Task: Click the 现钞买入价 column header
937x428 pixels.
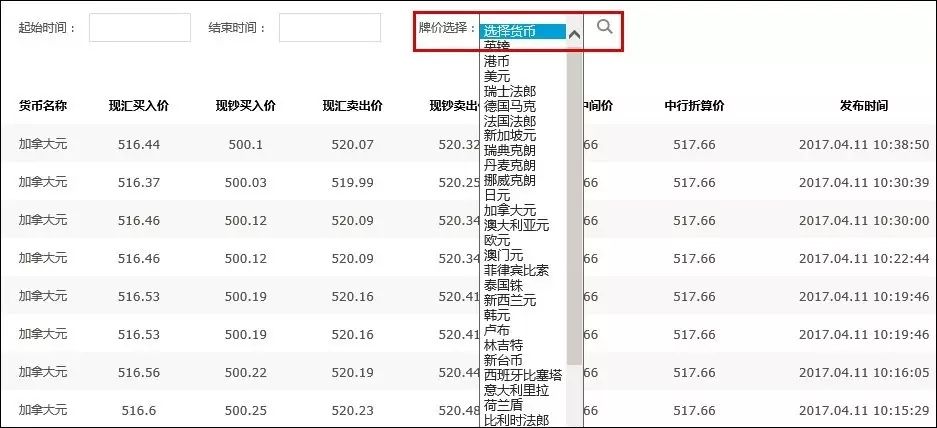Action: pyautogui.click(x=246, y=106)
